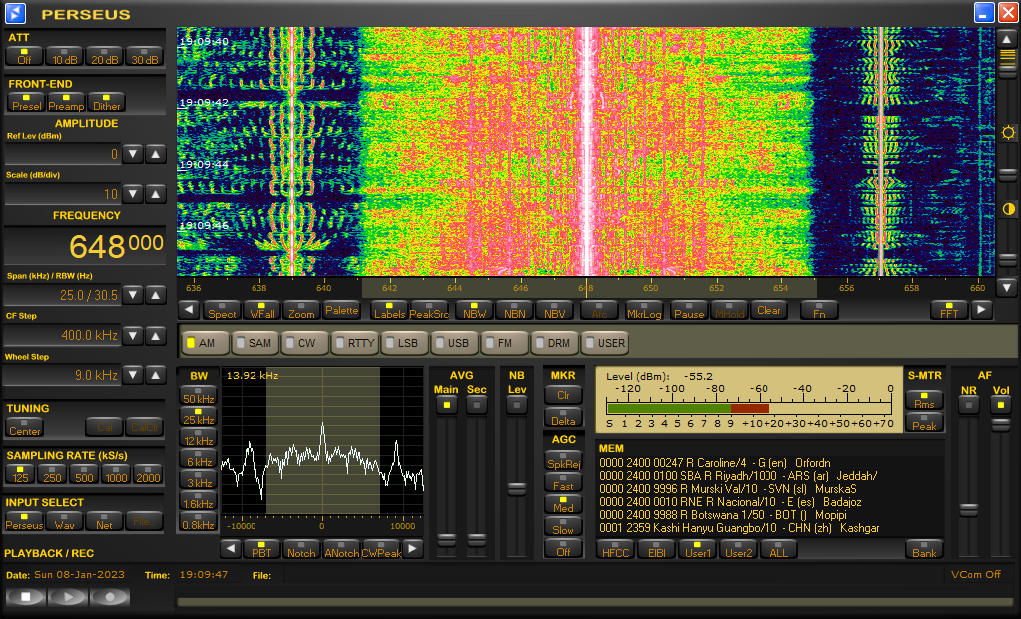Screen dimensions: 1021x619
Task: Click the Palette button
Action: 341,310
